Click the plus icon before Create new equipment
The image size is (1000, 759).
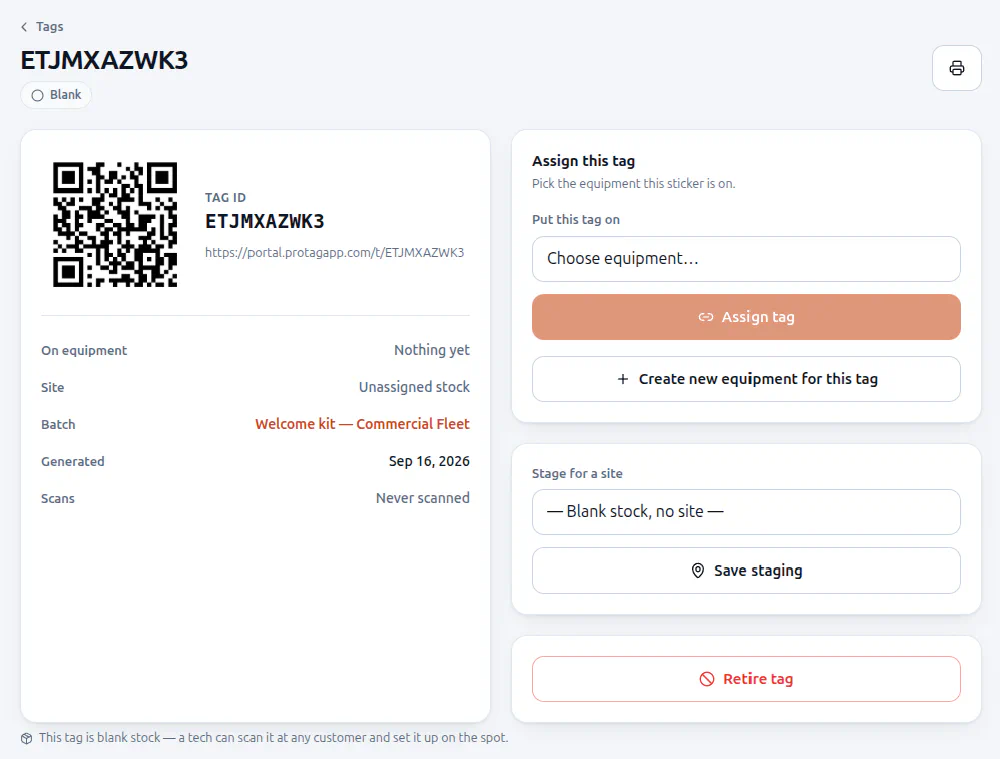pyautogui.click(x=622, y=379)
